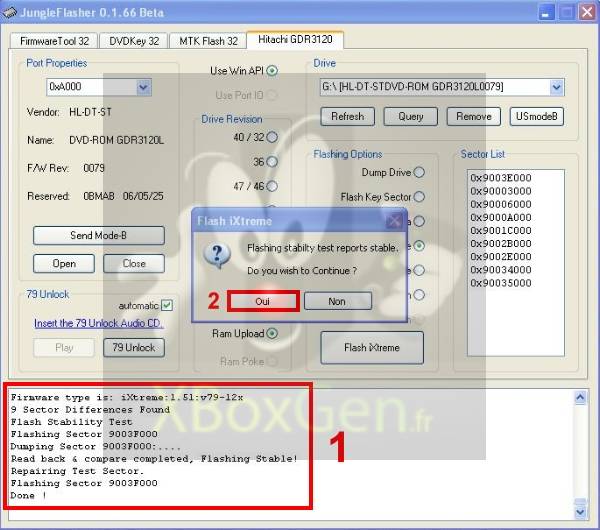
Task: Click the log scrollbar up arrow
Action: click(580, 398)
